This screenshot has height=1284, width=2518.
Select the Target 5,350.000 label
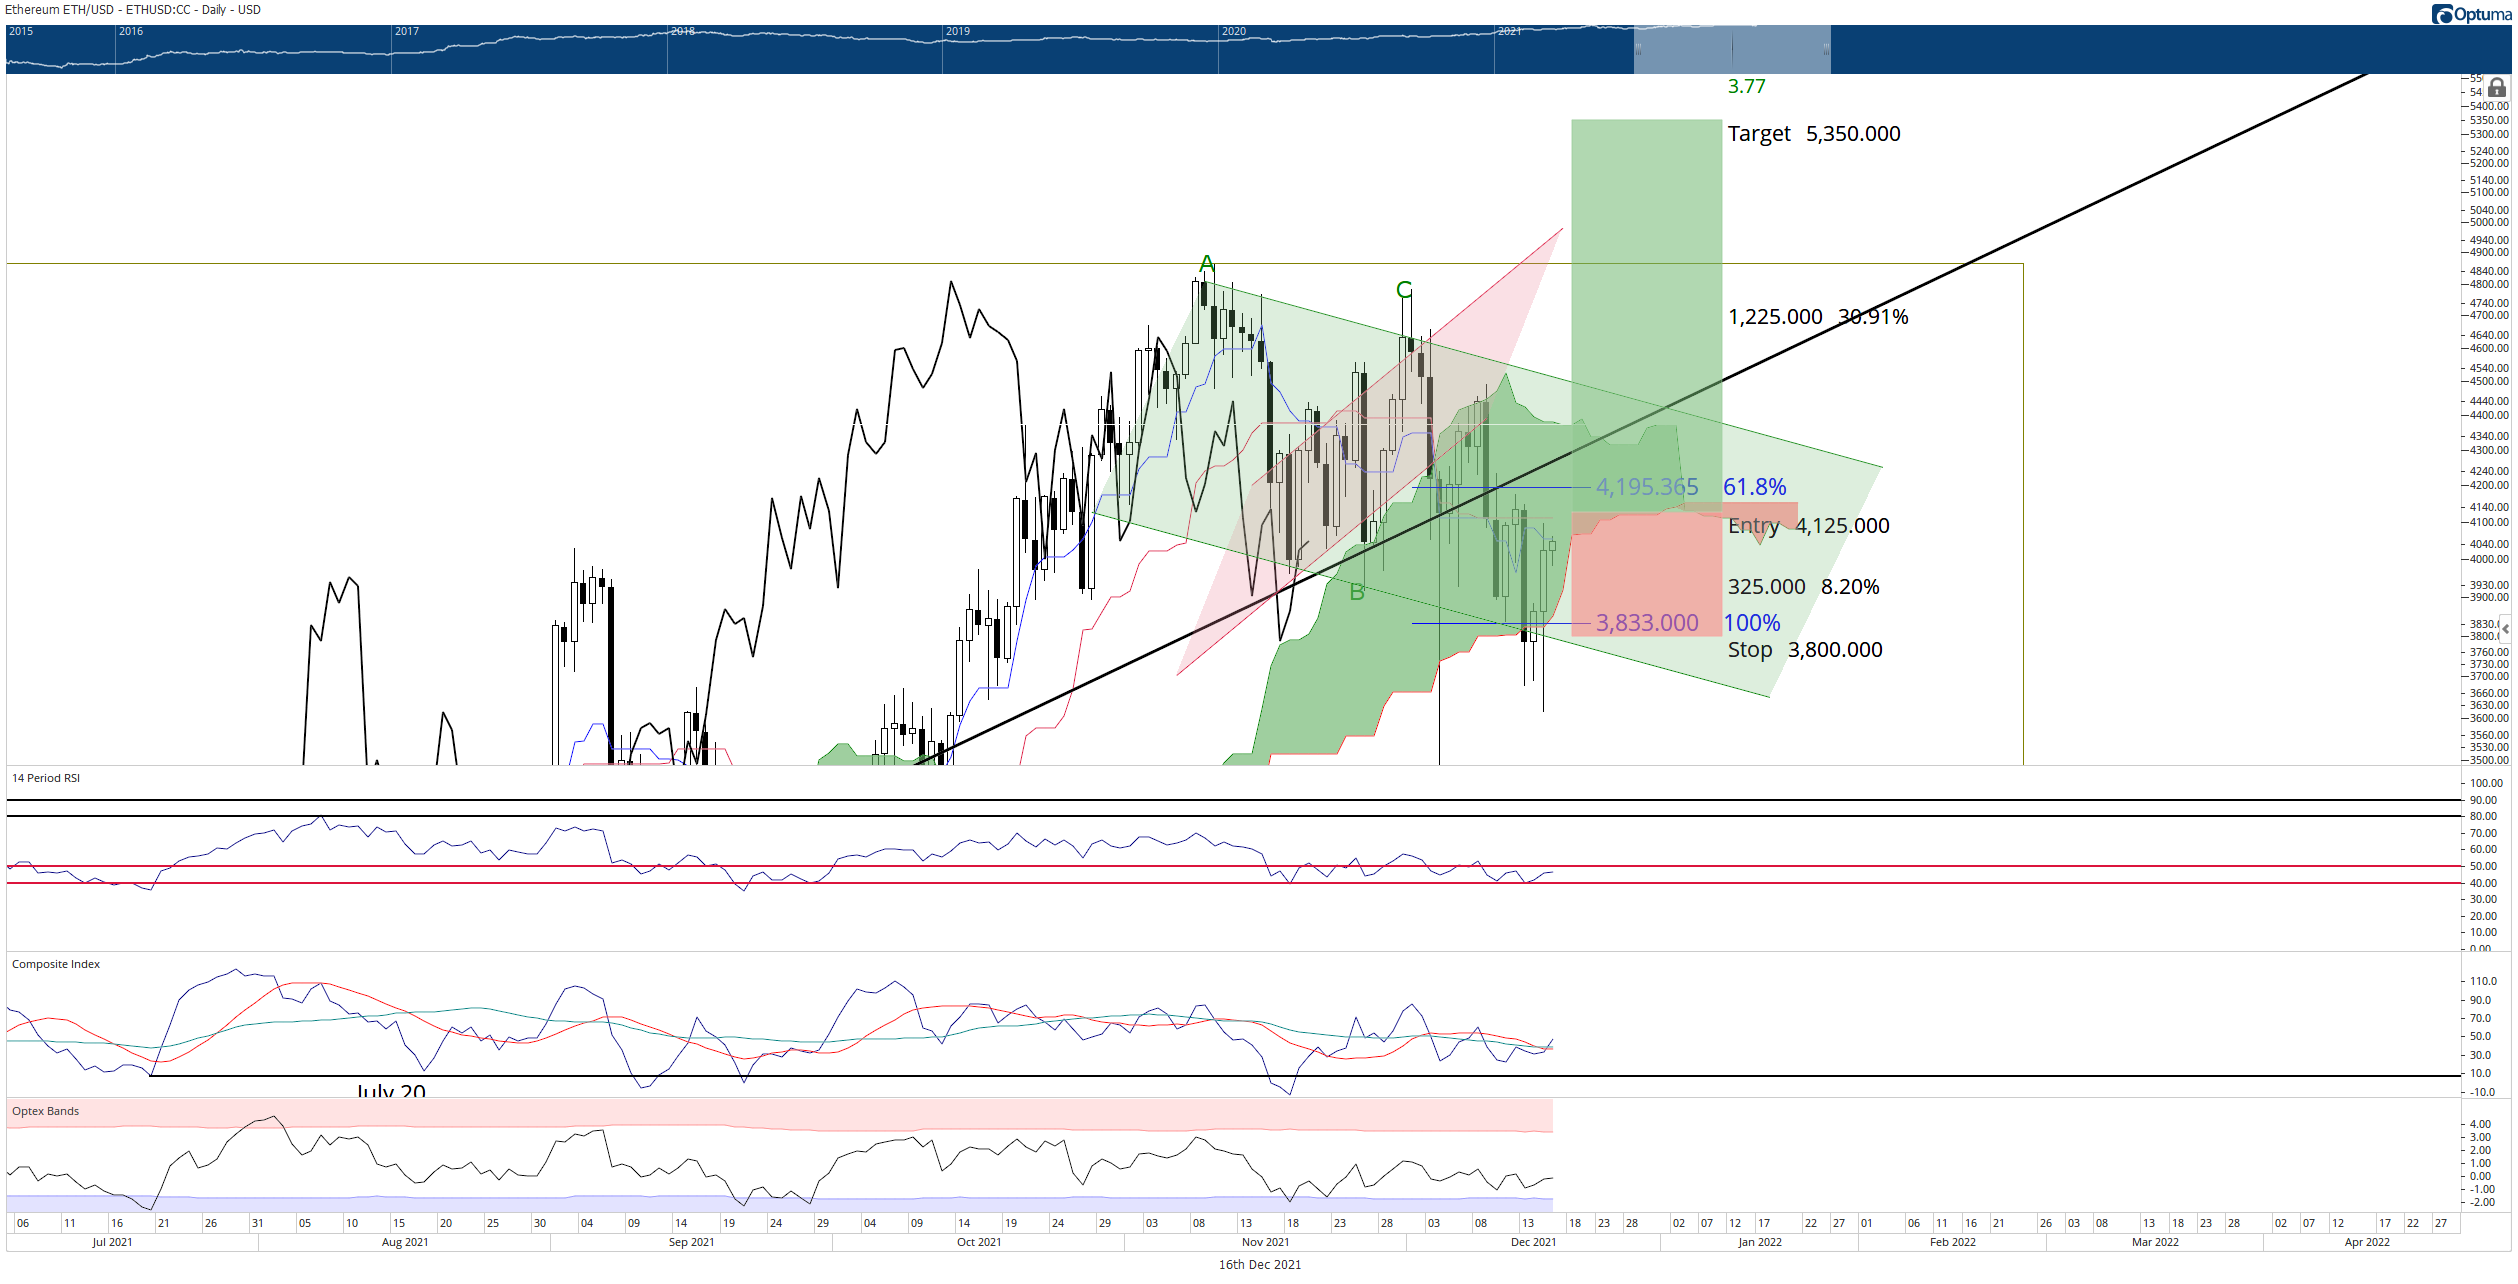[x=1814, y=134]
